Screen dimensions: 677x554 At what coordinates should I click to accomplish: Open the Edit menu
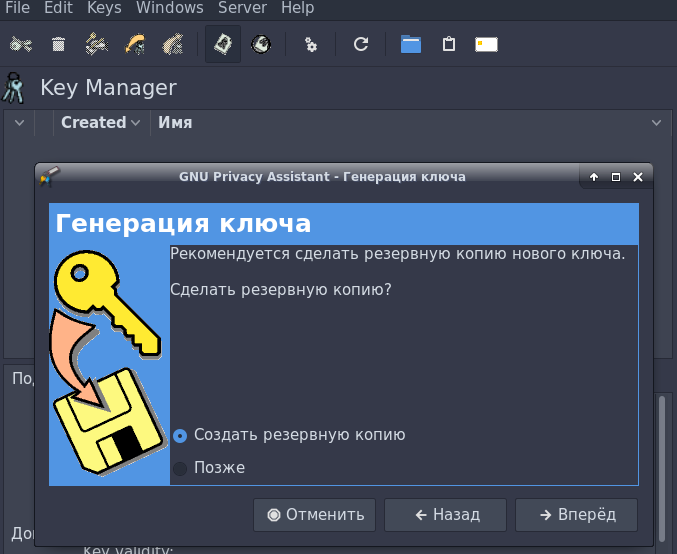click(x=58, y=8)
